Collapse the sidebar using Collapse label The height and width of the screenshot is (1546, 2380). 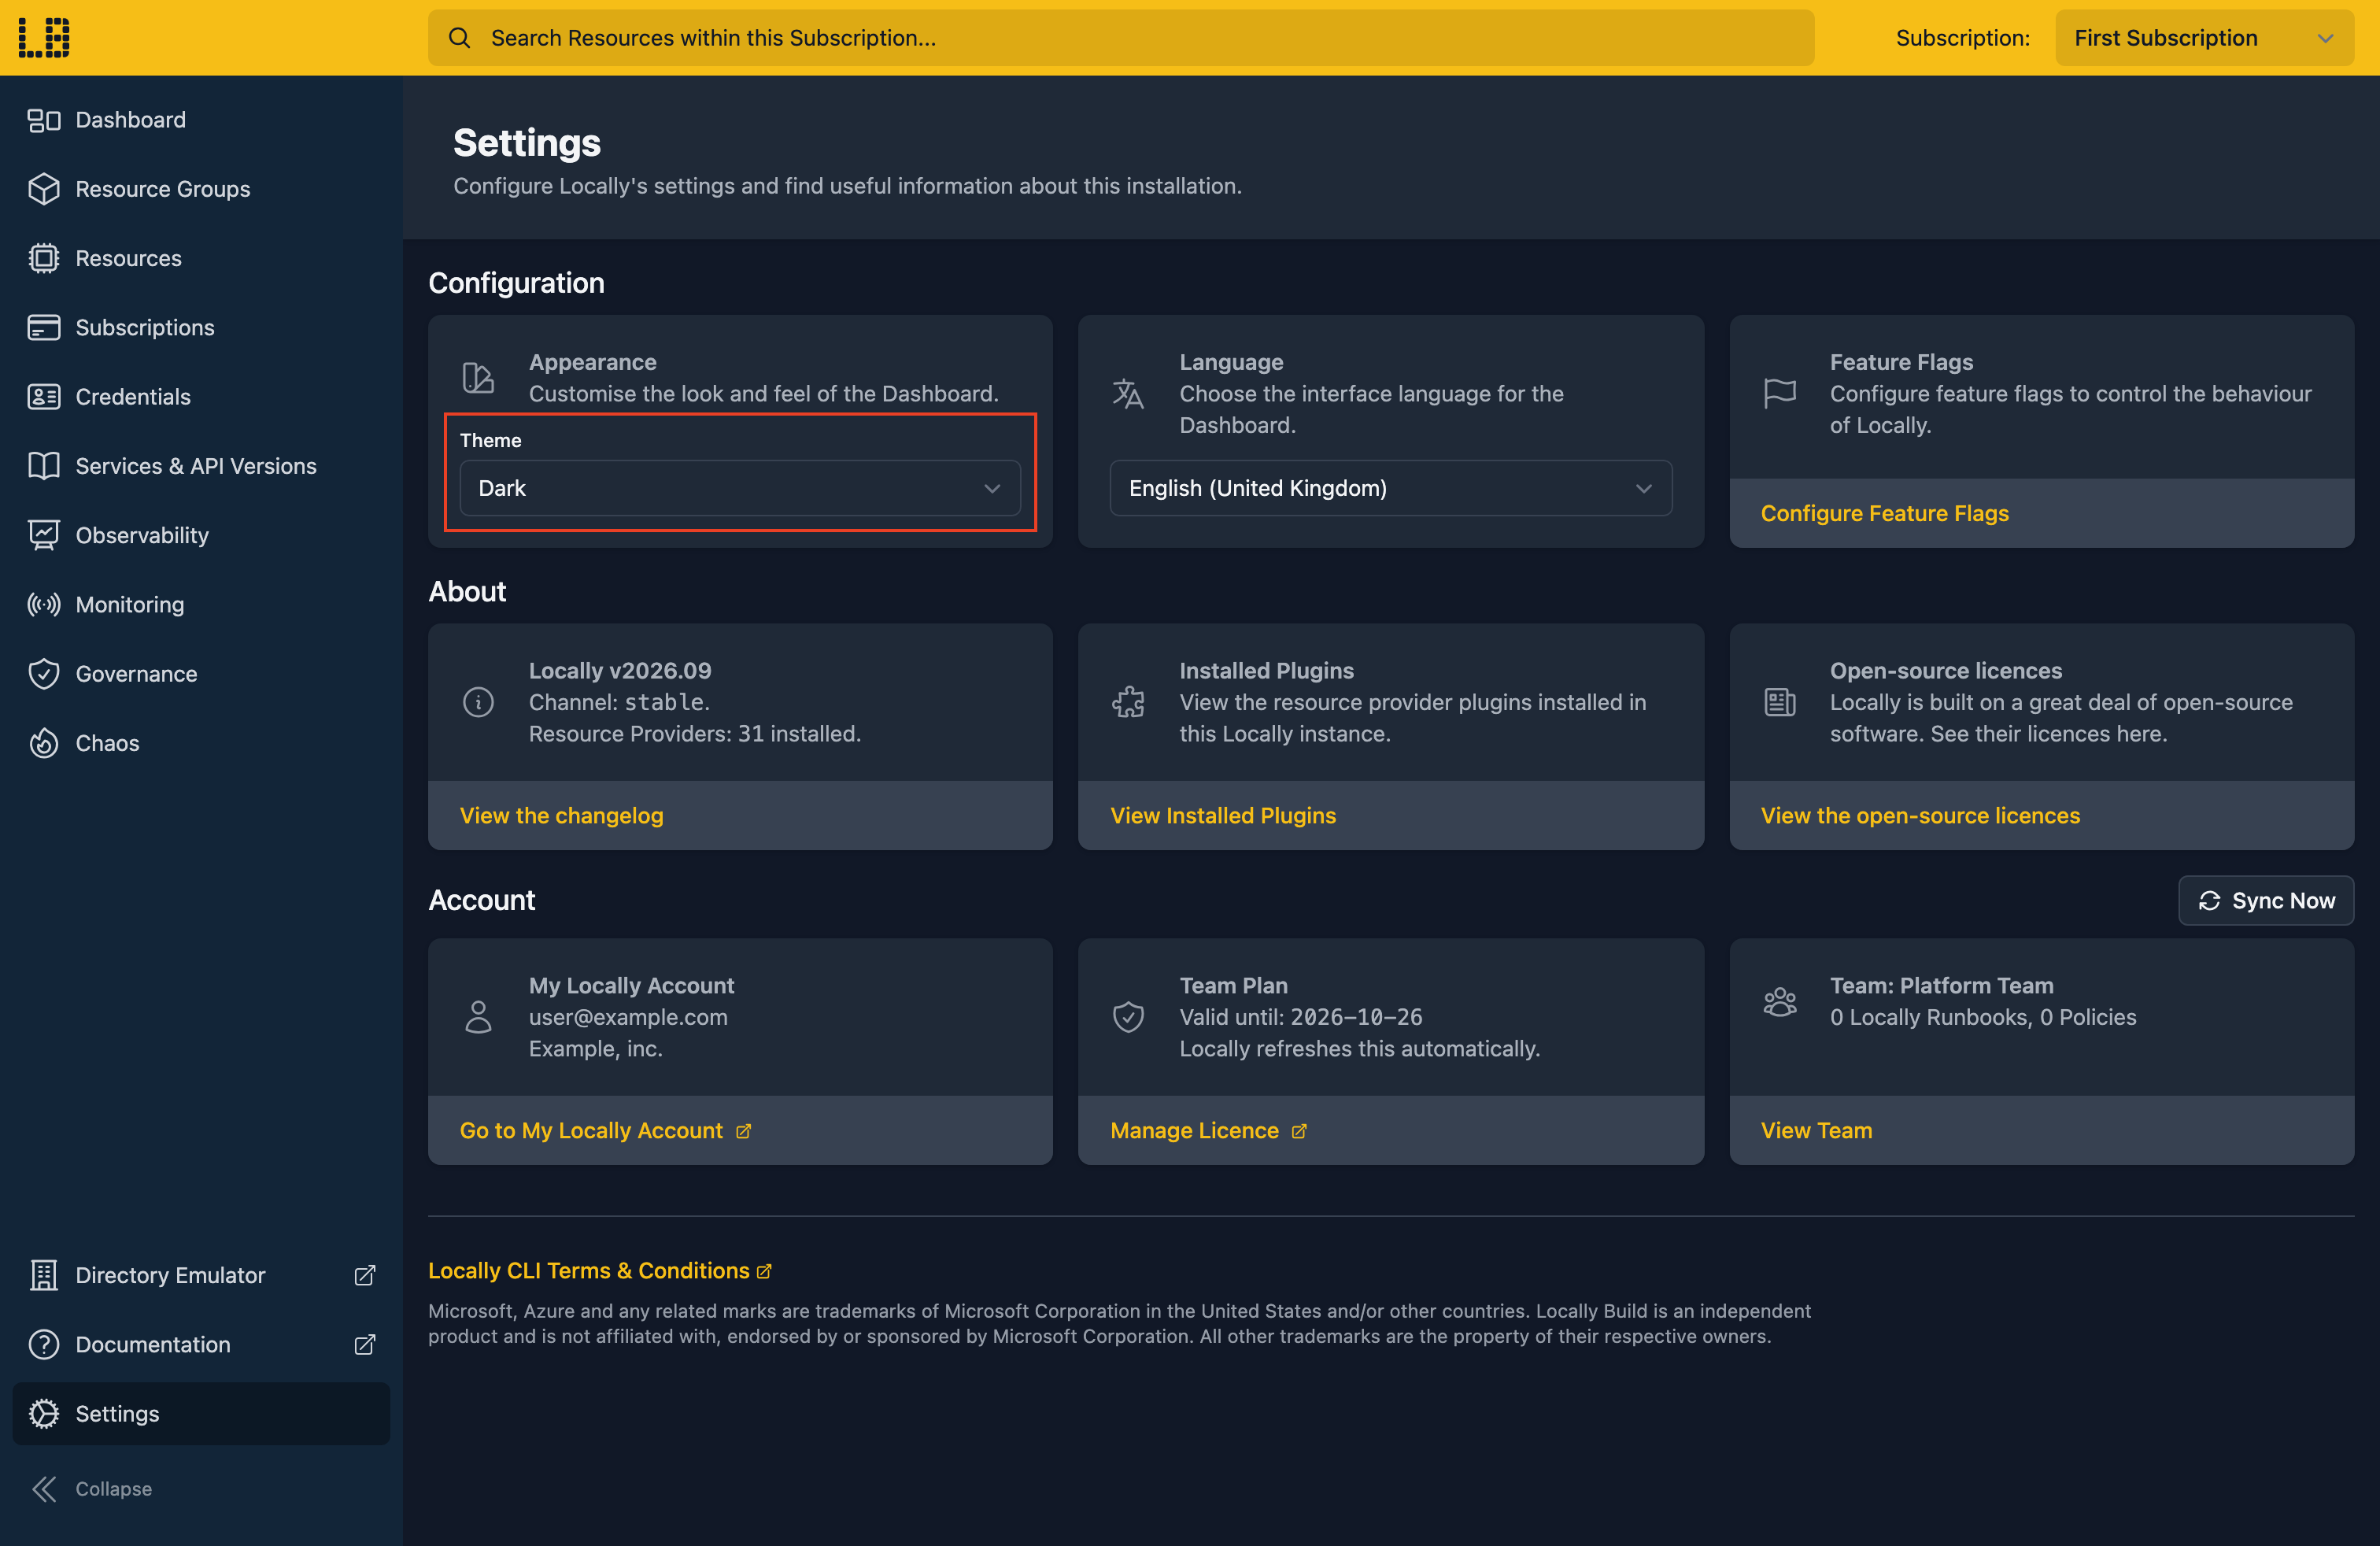(x=114, y=1489)
